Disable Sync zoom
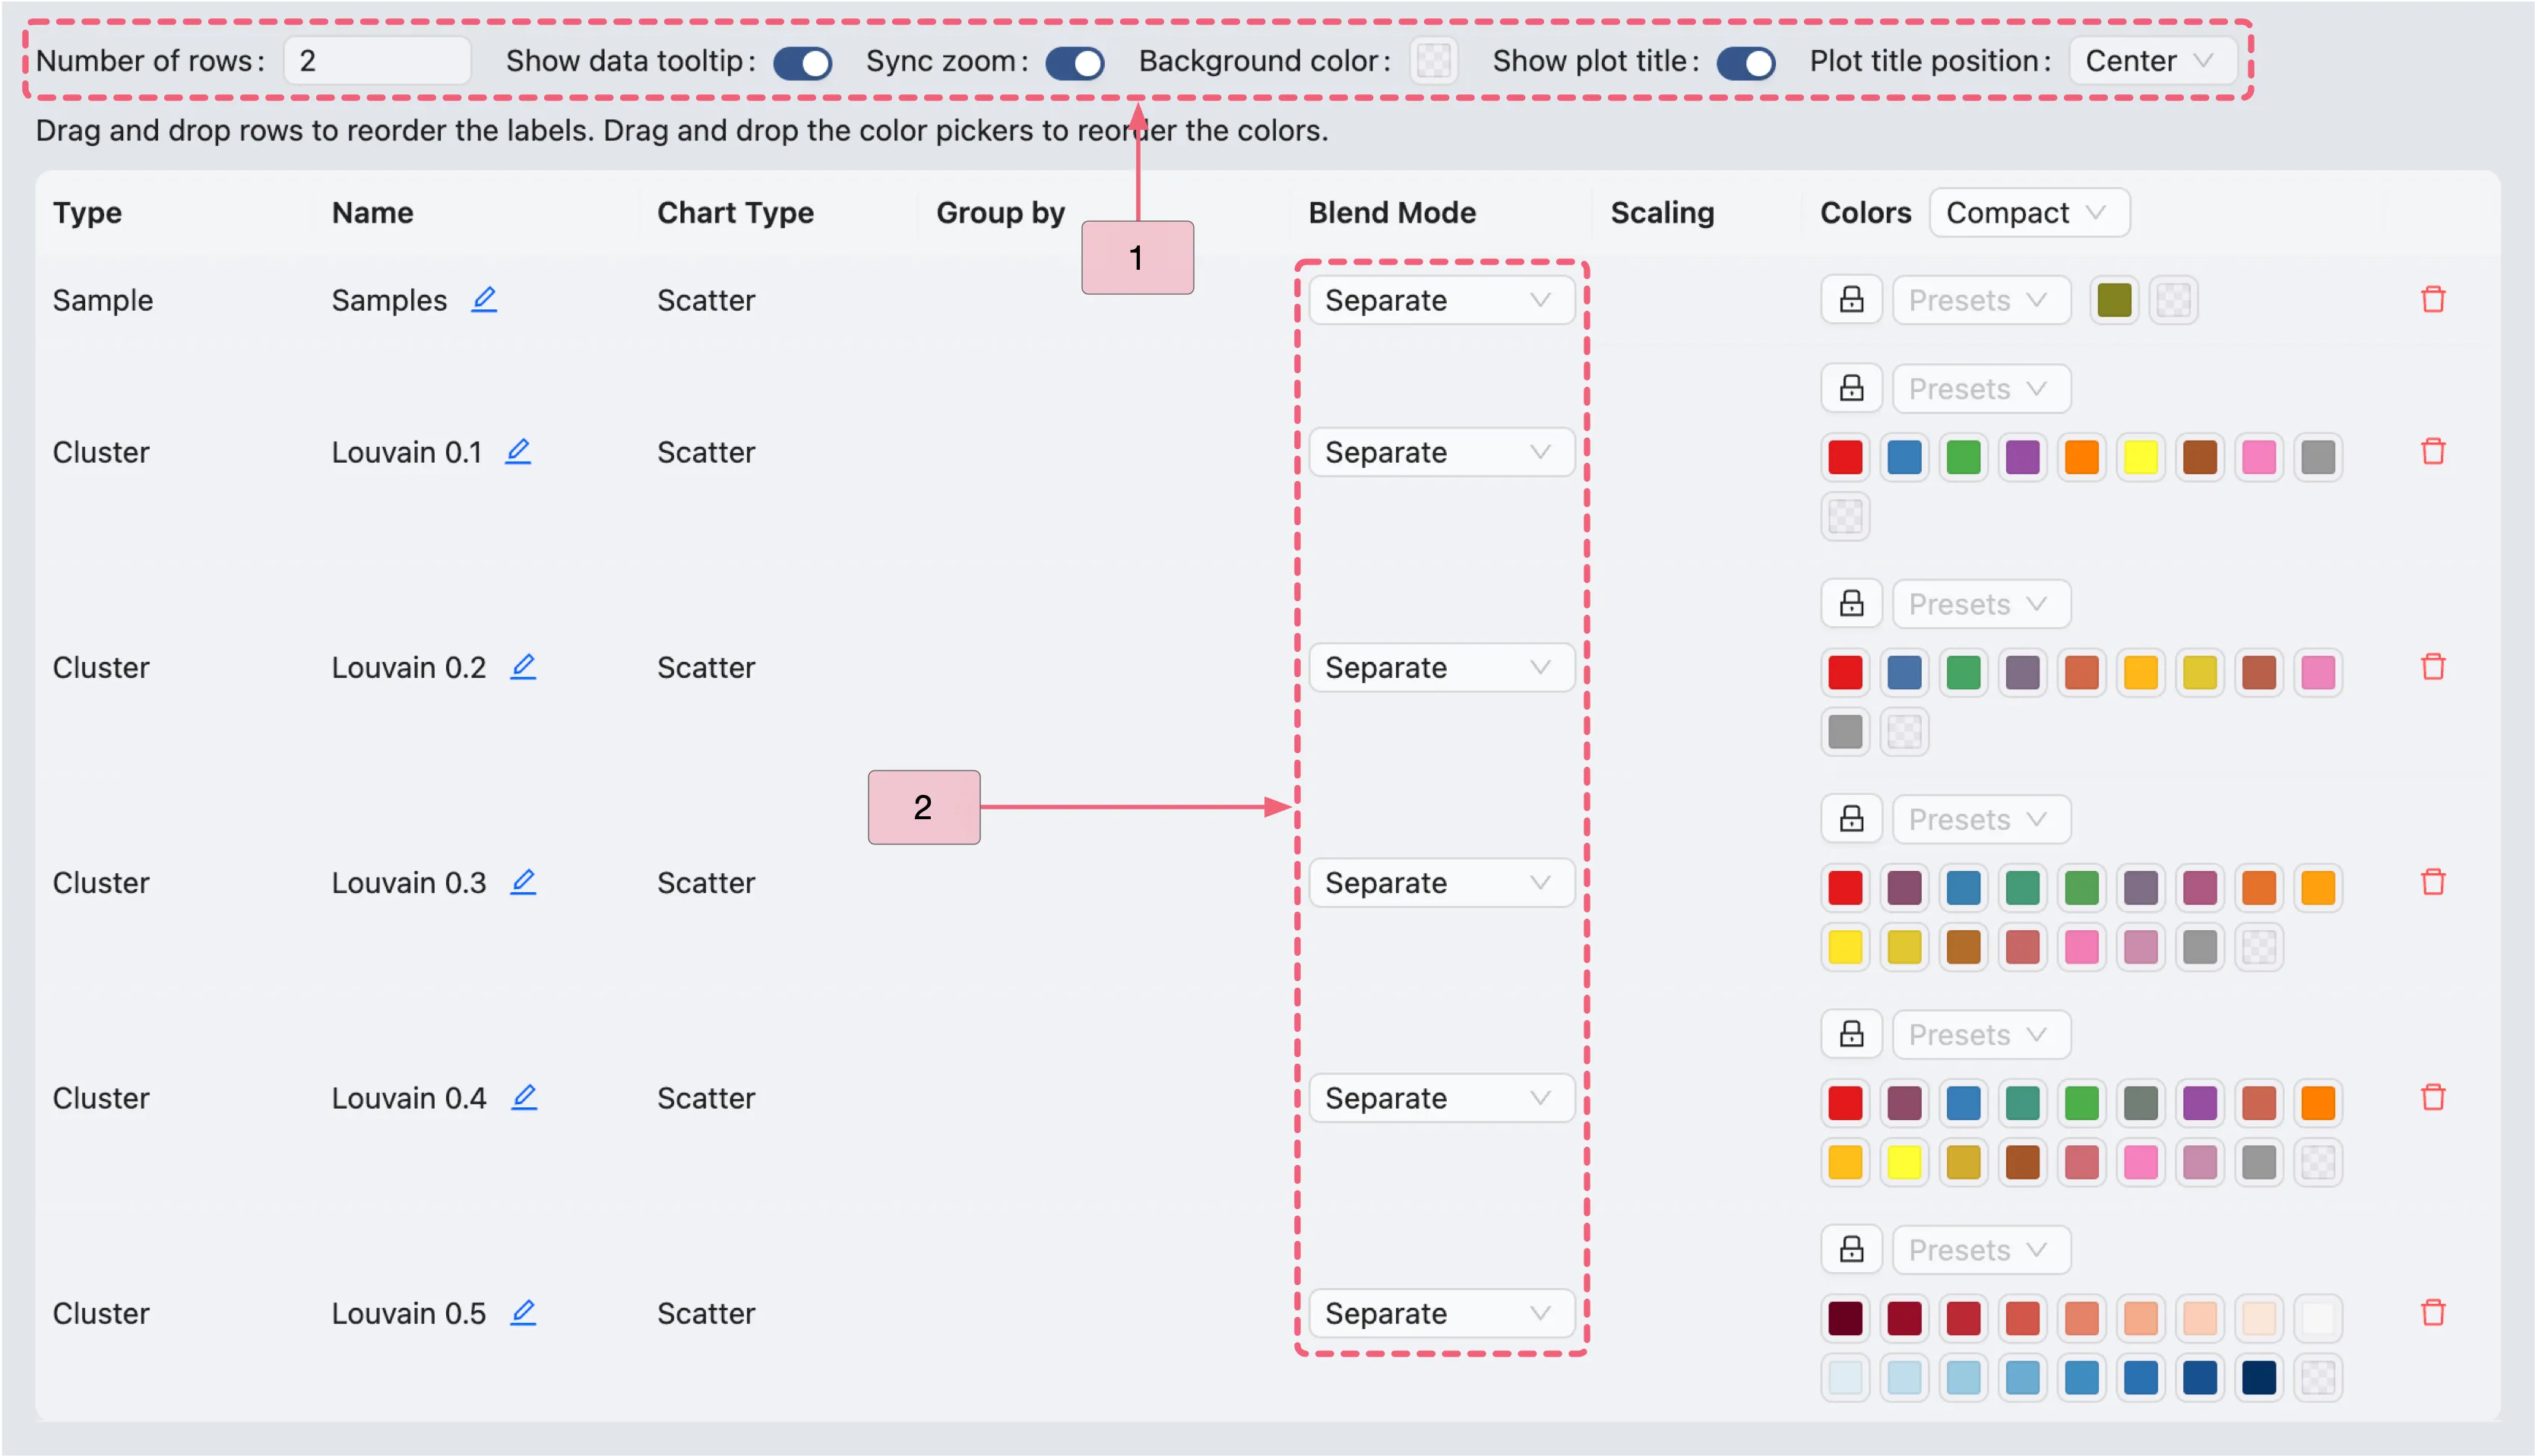This screenshot has height=1456, width=2535. tap(1075, 62)
